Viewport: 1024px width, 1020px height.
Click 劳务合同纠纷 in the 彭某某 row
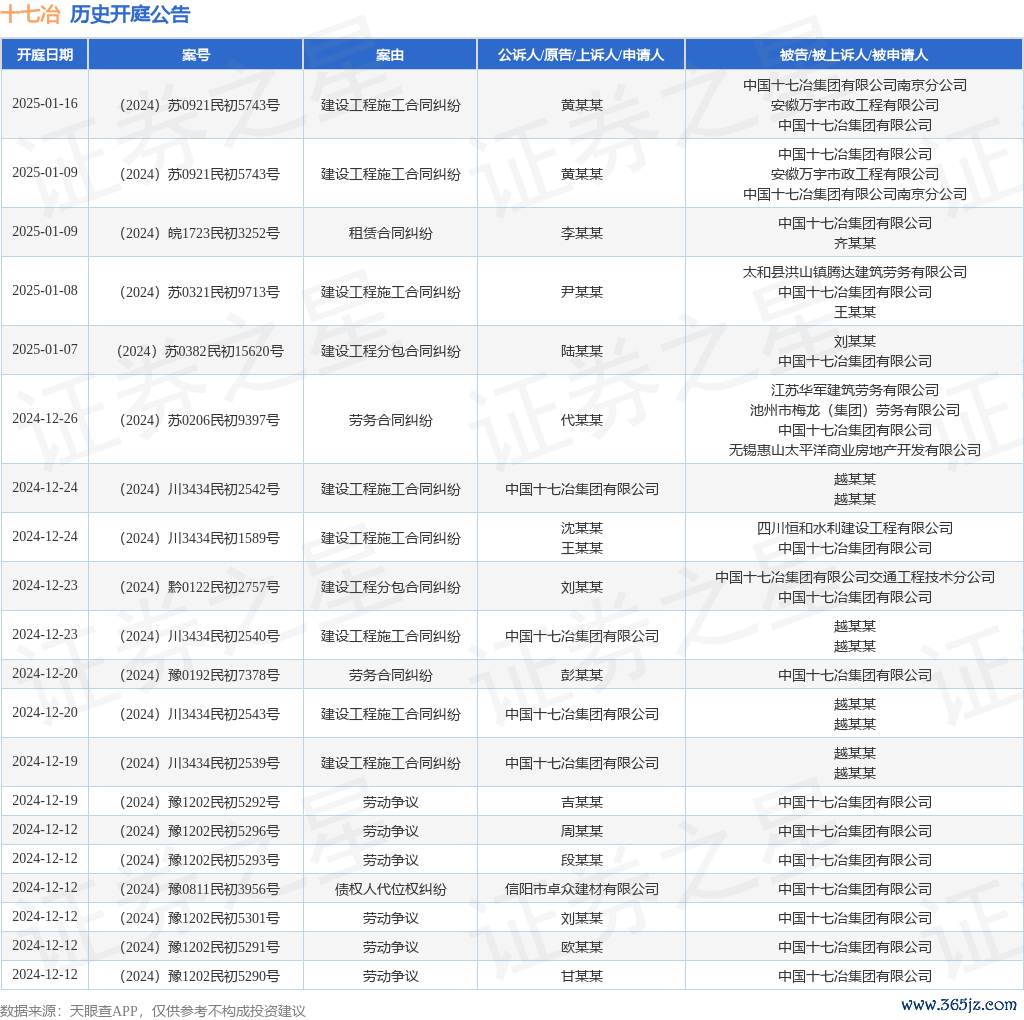point(391,675)
